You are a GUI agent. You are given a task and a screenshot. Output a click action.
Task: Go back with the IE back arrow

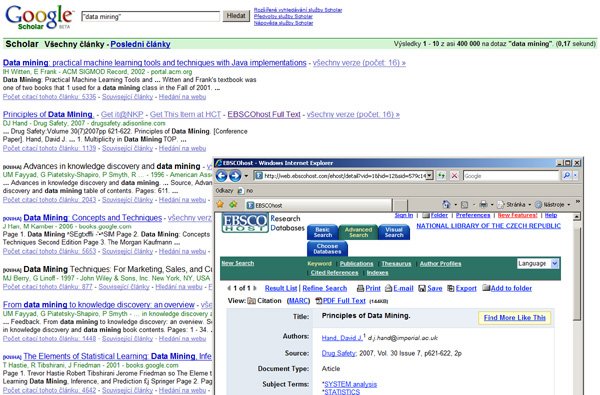pos(222,176)
